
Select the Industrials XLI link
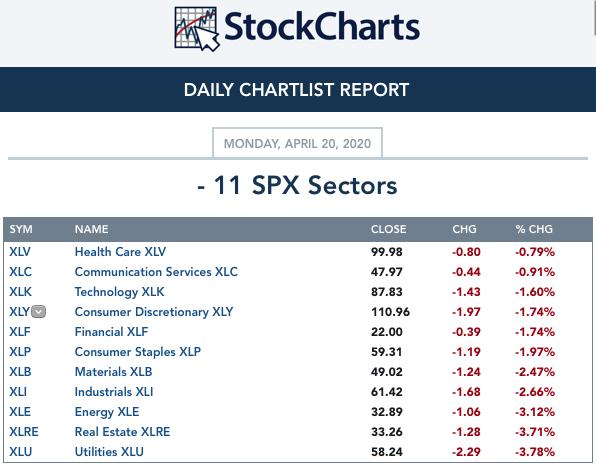click(114, 392)
